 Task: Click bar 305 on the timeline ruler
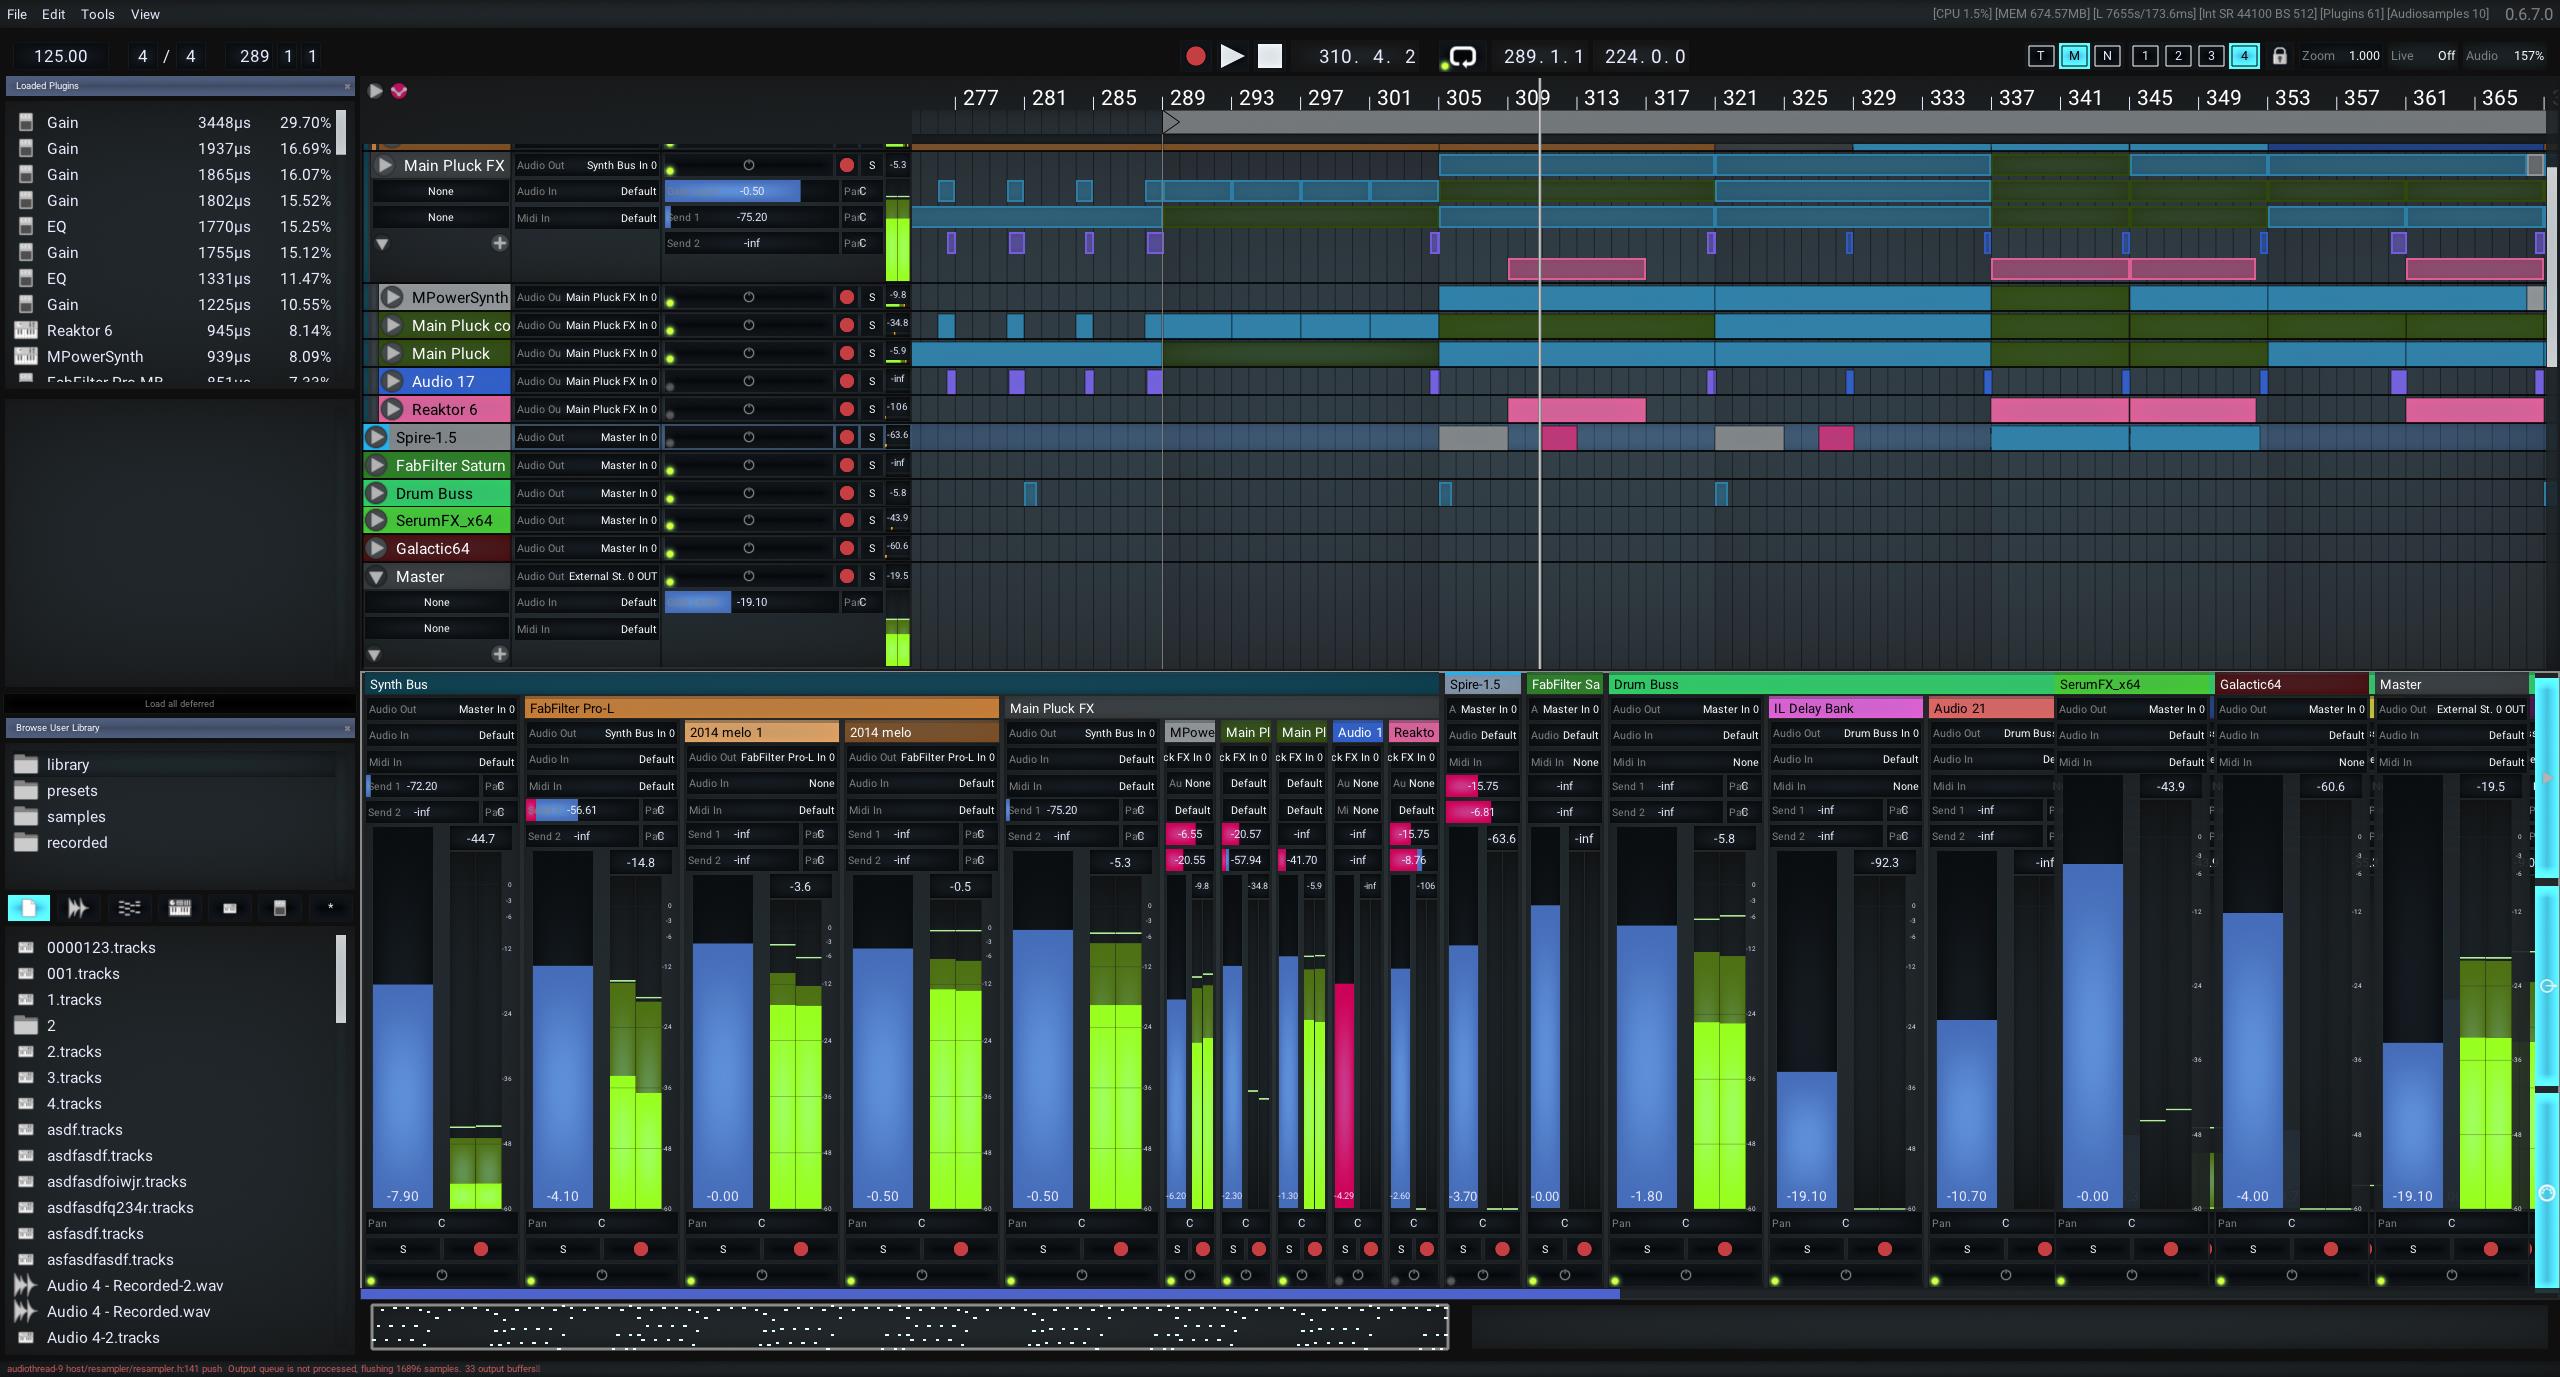click(1463, 98)
